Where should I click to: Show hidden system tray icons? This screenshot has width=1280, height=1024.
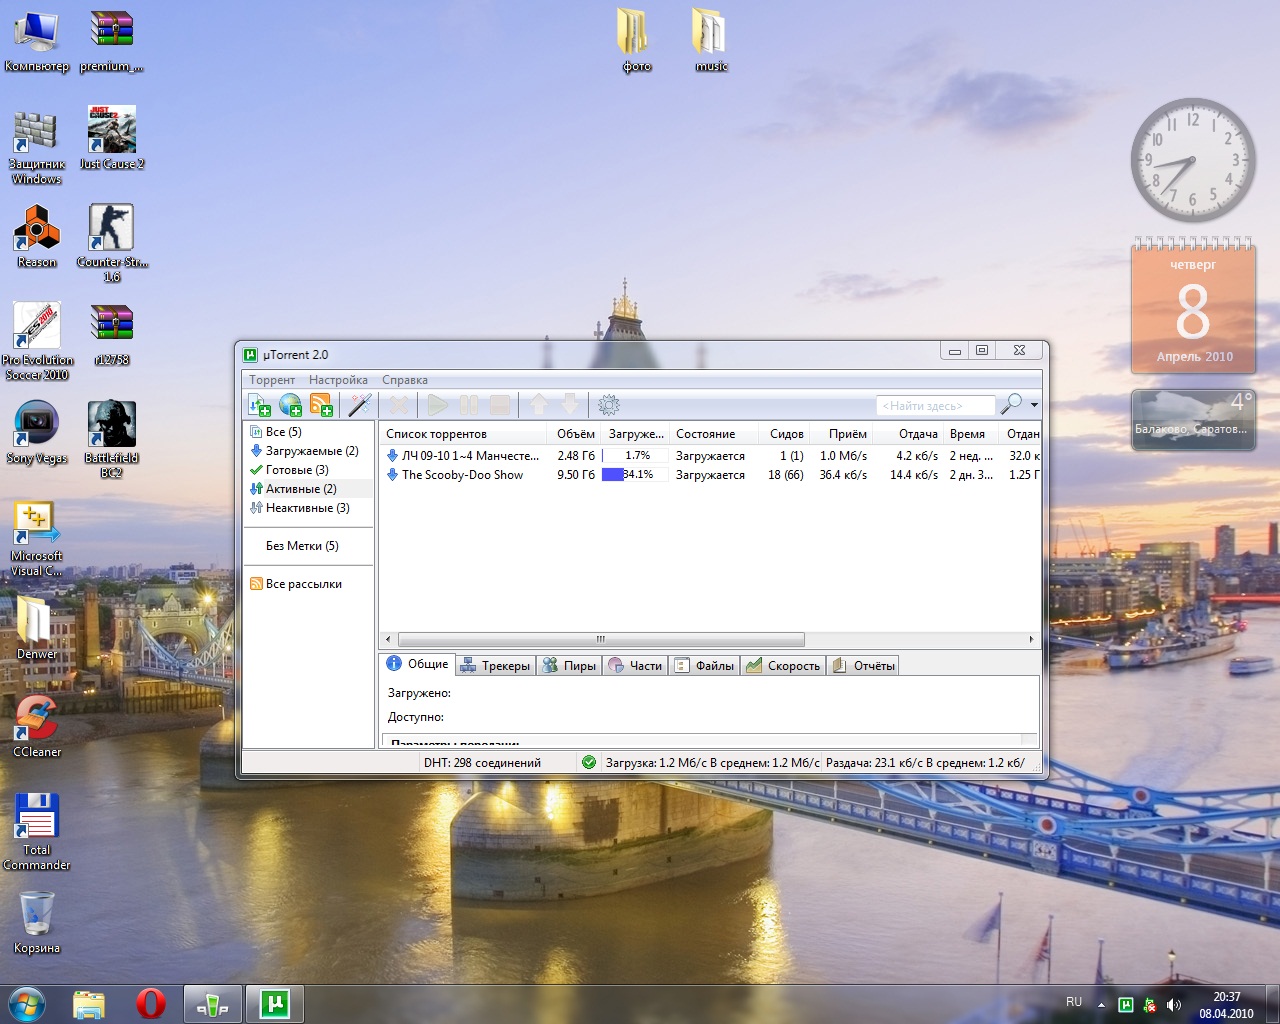pyautogui.click(x=1101, y=1004)
